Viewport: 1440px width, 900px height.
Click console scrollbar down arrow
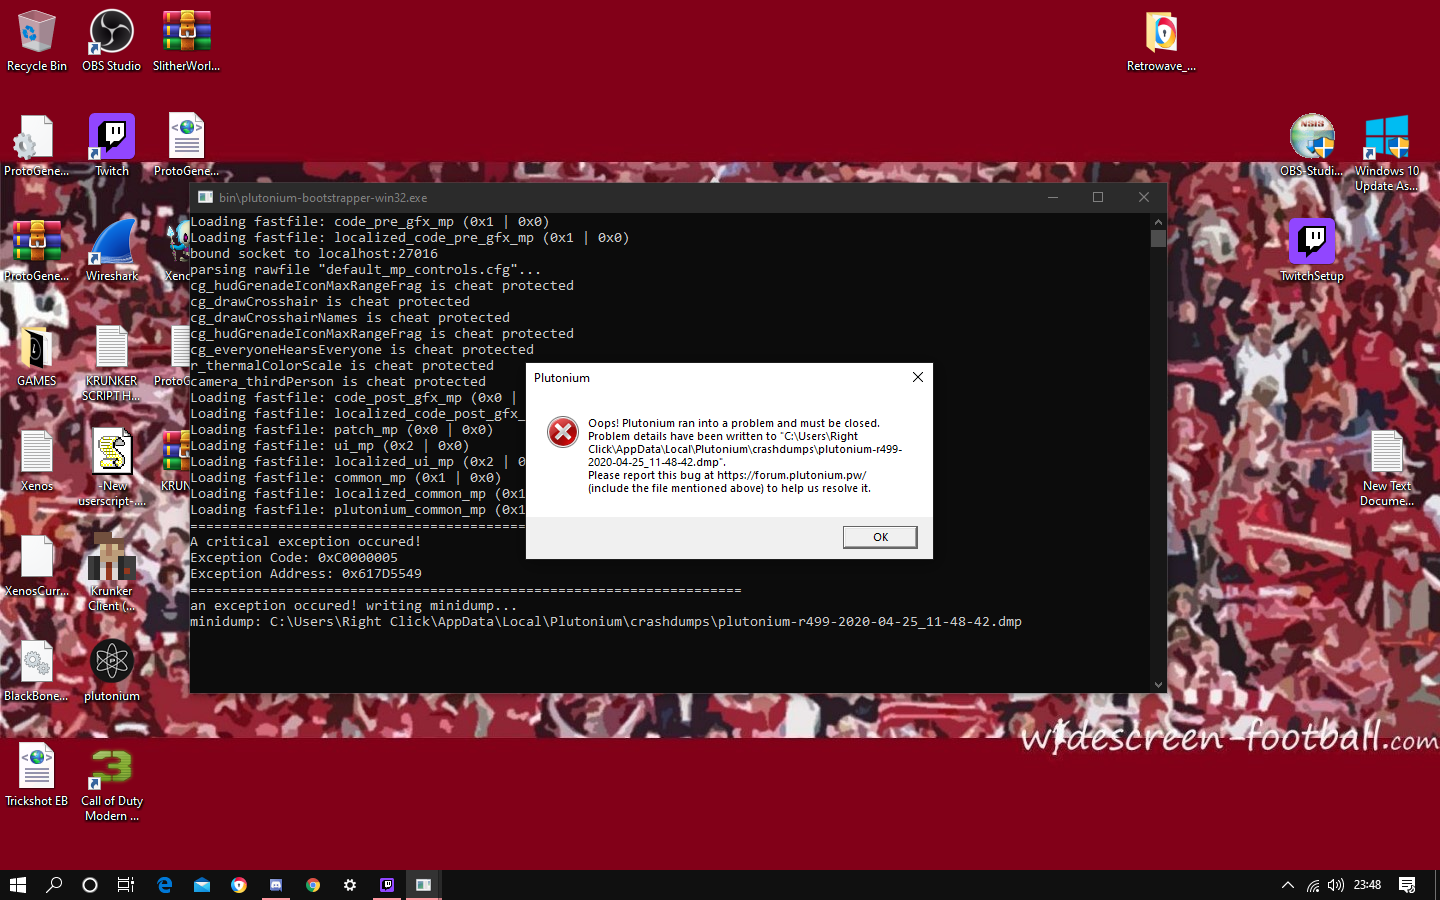[x=1158, y=685]
